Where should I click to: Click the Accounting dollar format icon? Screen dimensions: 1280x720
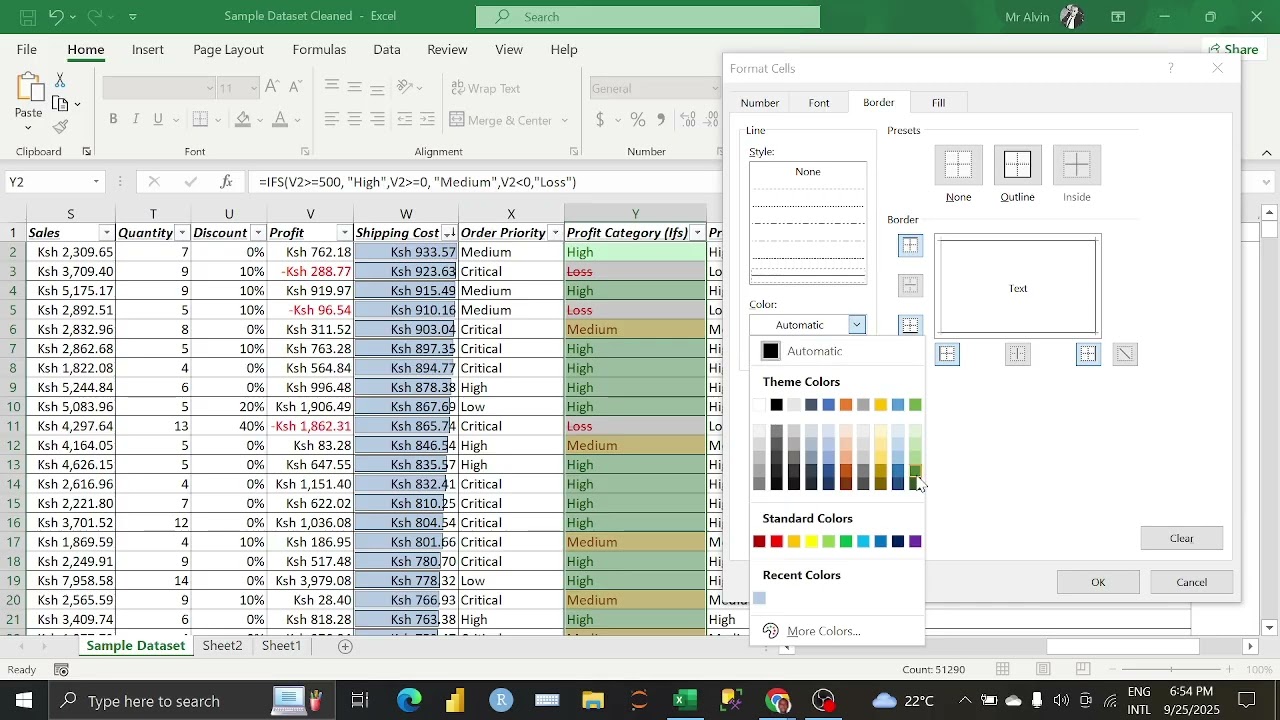coord(600,120)
